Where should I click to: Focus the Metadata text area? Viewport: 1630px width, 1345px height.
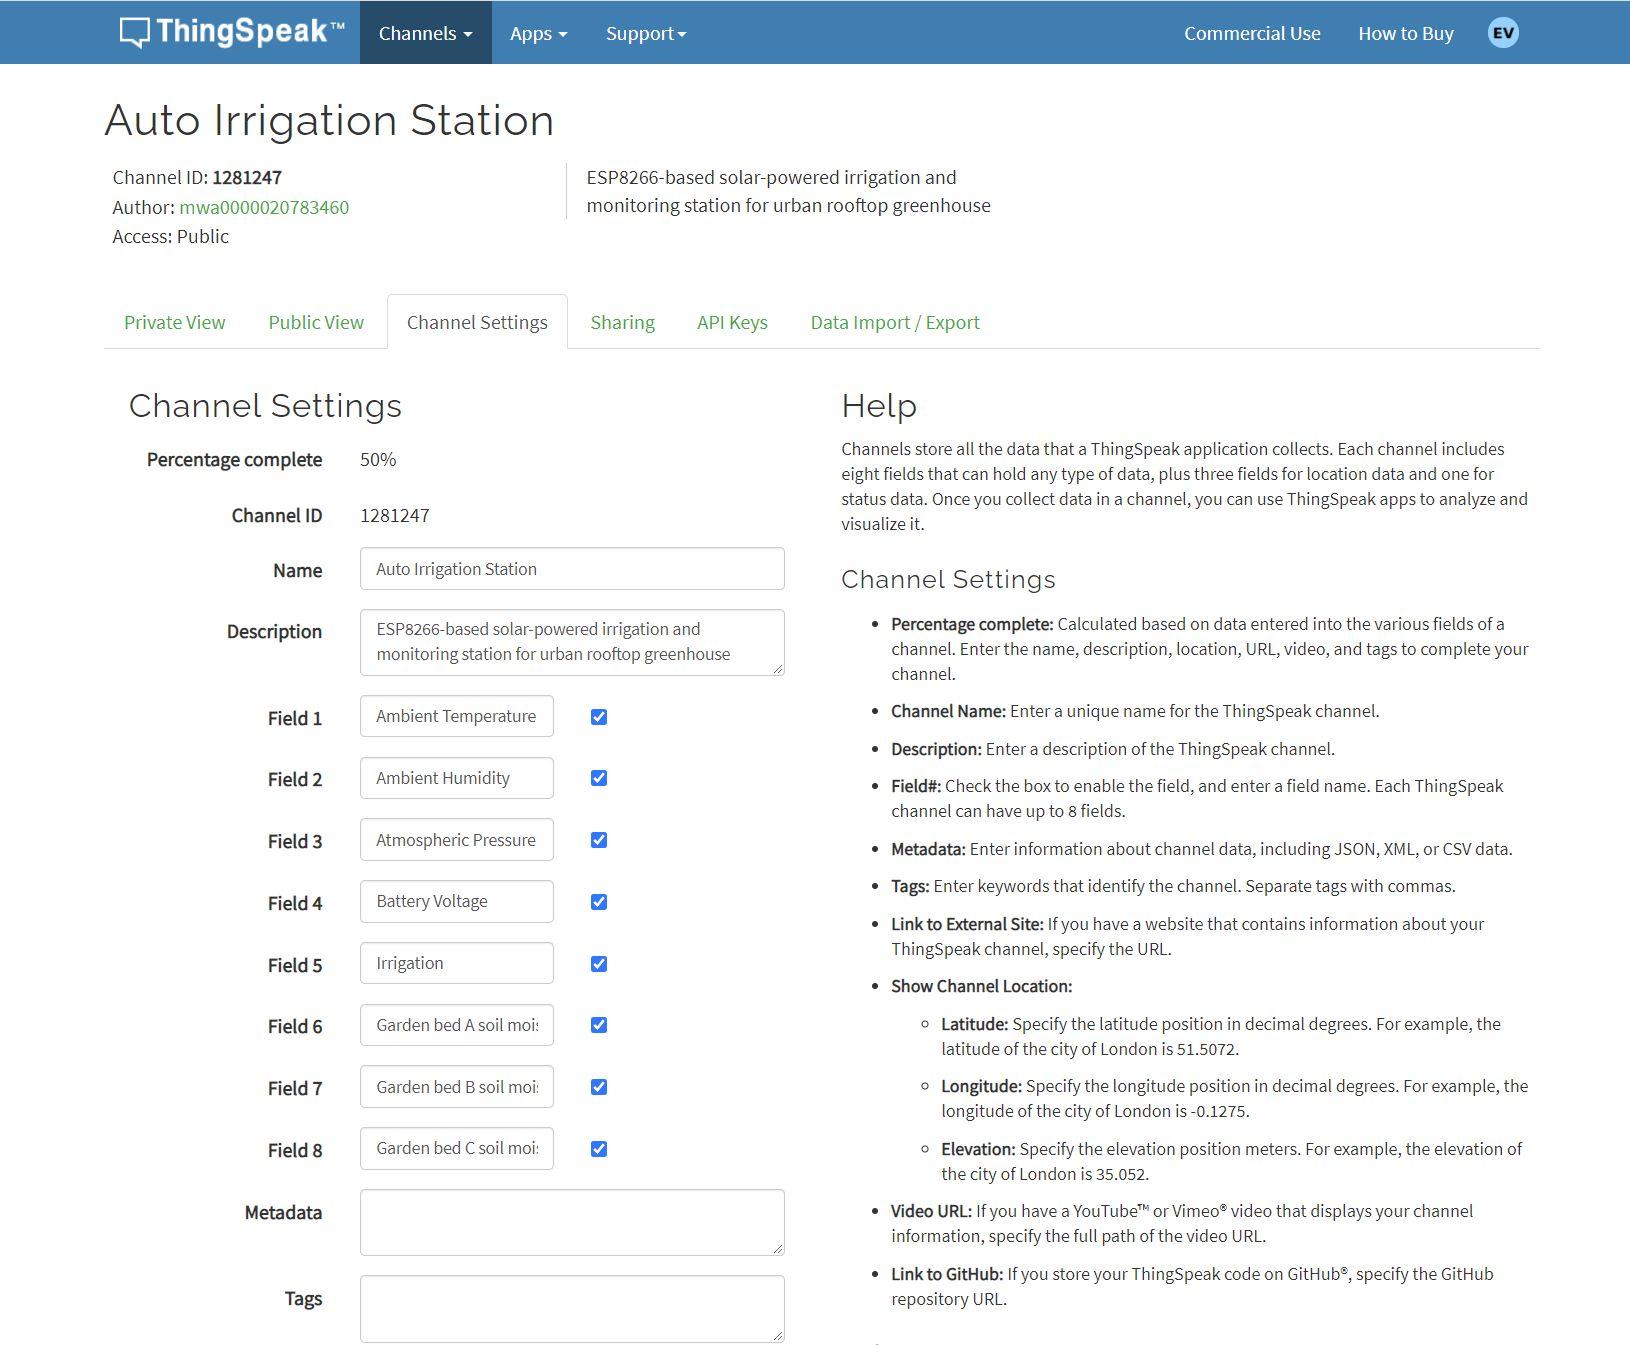(x=571, y=1221)
